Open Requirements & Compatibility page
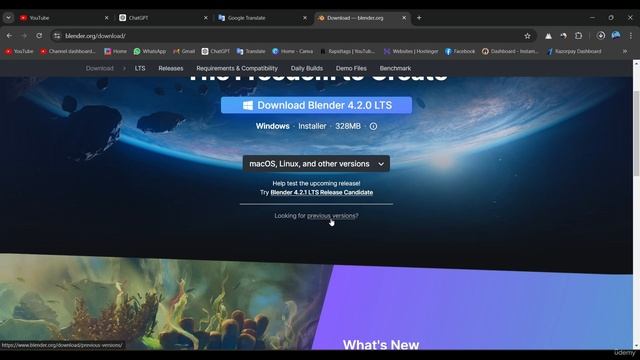Image resolution: width=640 pixels, height=360 pixels. (x=237, y=68)
